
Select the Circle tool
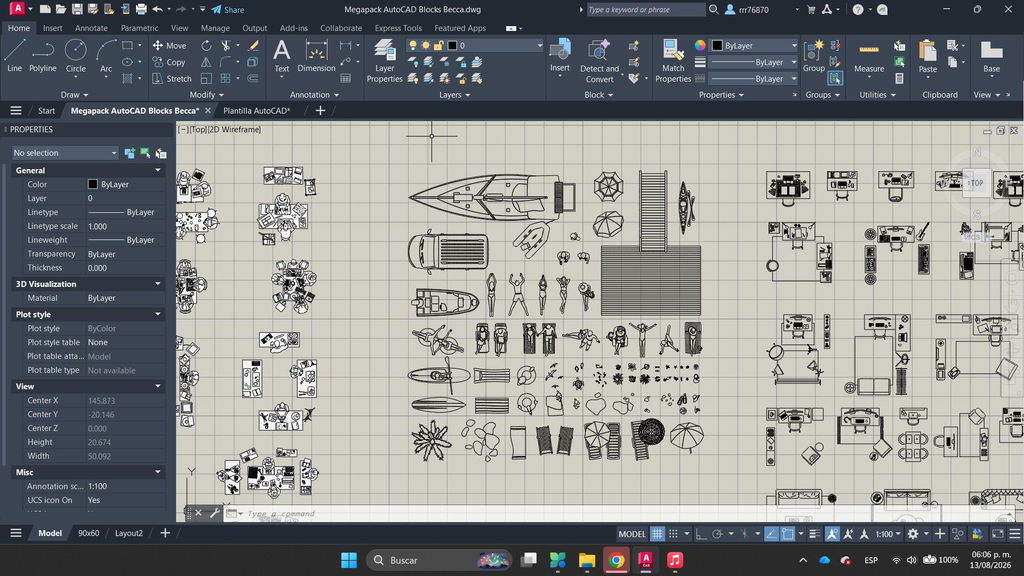76,55
